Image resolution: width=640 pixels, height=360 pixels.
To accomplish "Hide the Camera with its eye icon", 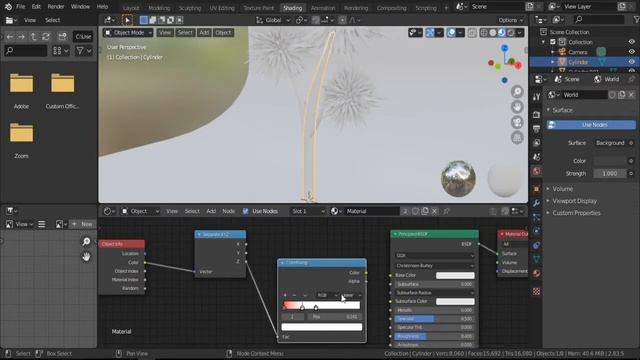I will [631, 52].
